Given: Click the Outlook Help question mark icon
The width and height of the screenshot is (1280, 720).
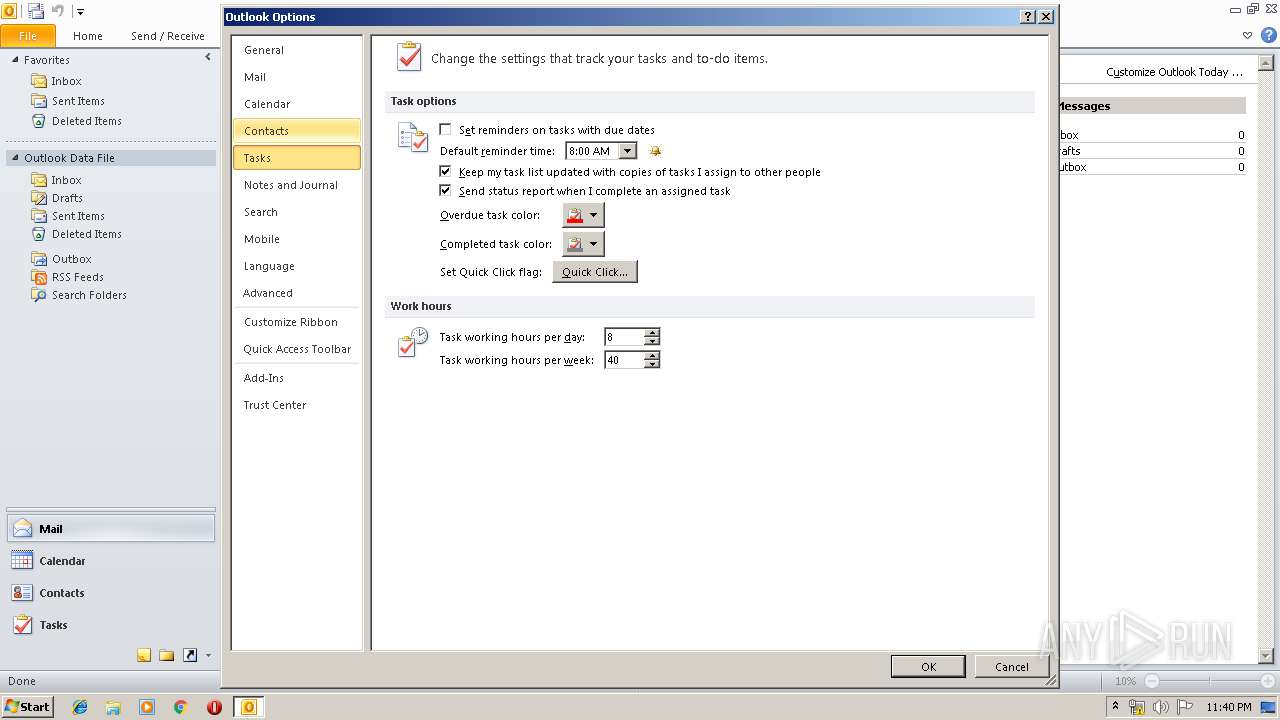Looking at the screenshot, I should point(1269,35).
